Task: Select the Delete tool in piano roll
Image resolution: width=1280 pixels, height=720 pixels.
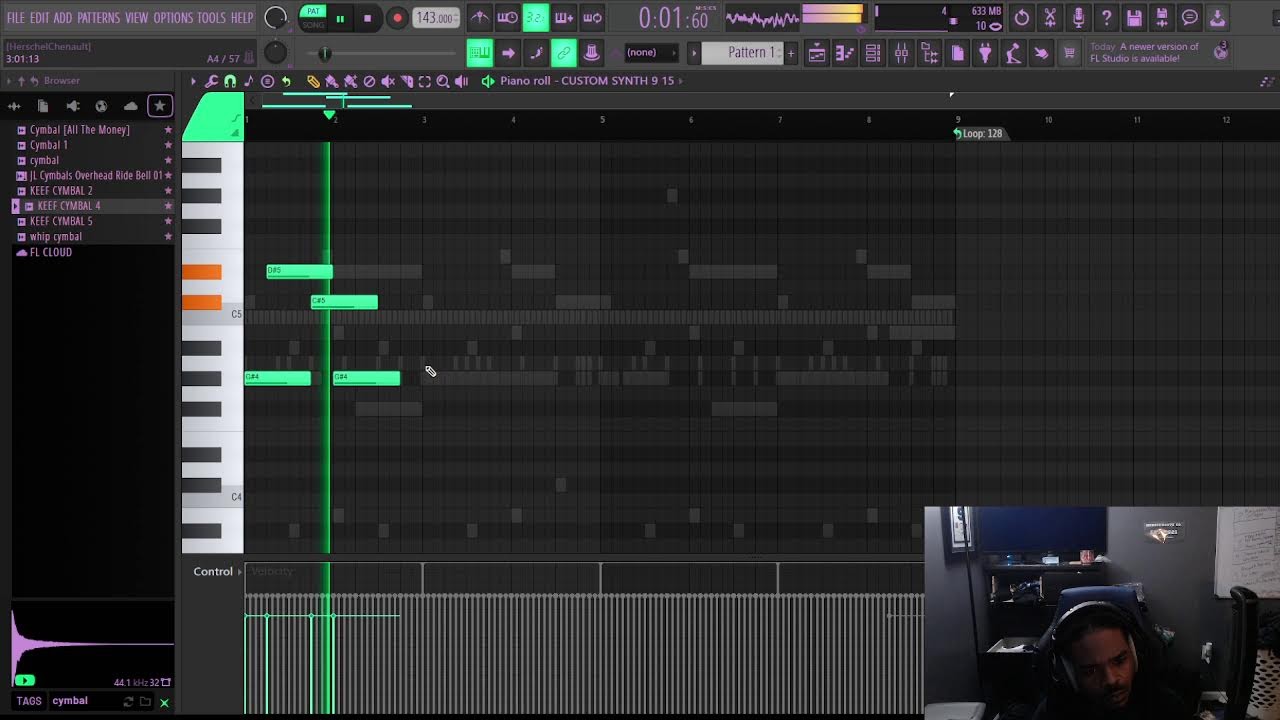Action: click(x=369, y=81)
